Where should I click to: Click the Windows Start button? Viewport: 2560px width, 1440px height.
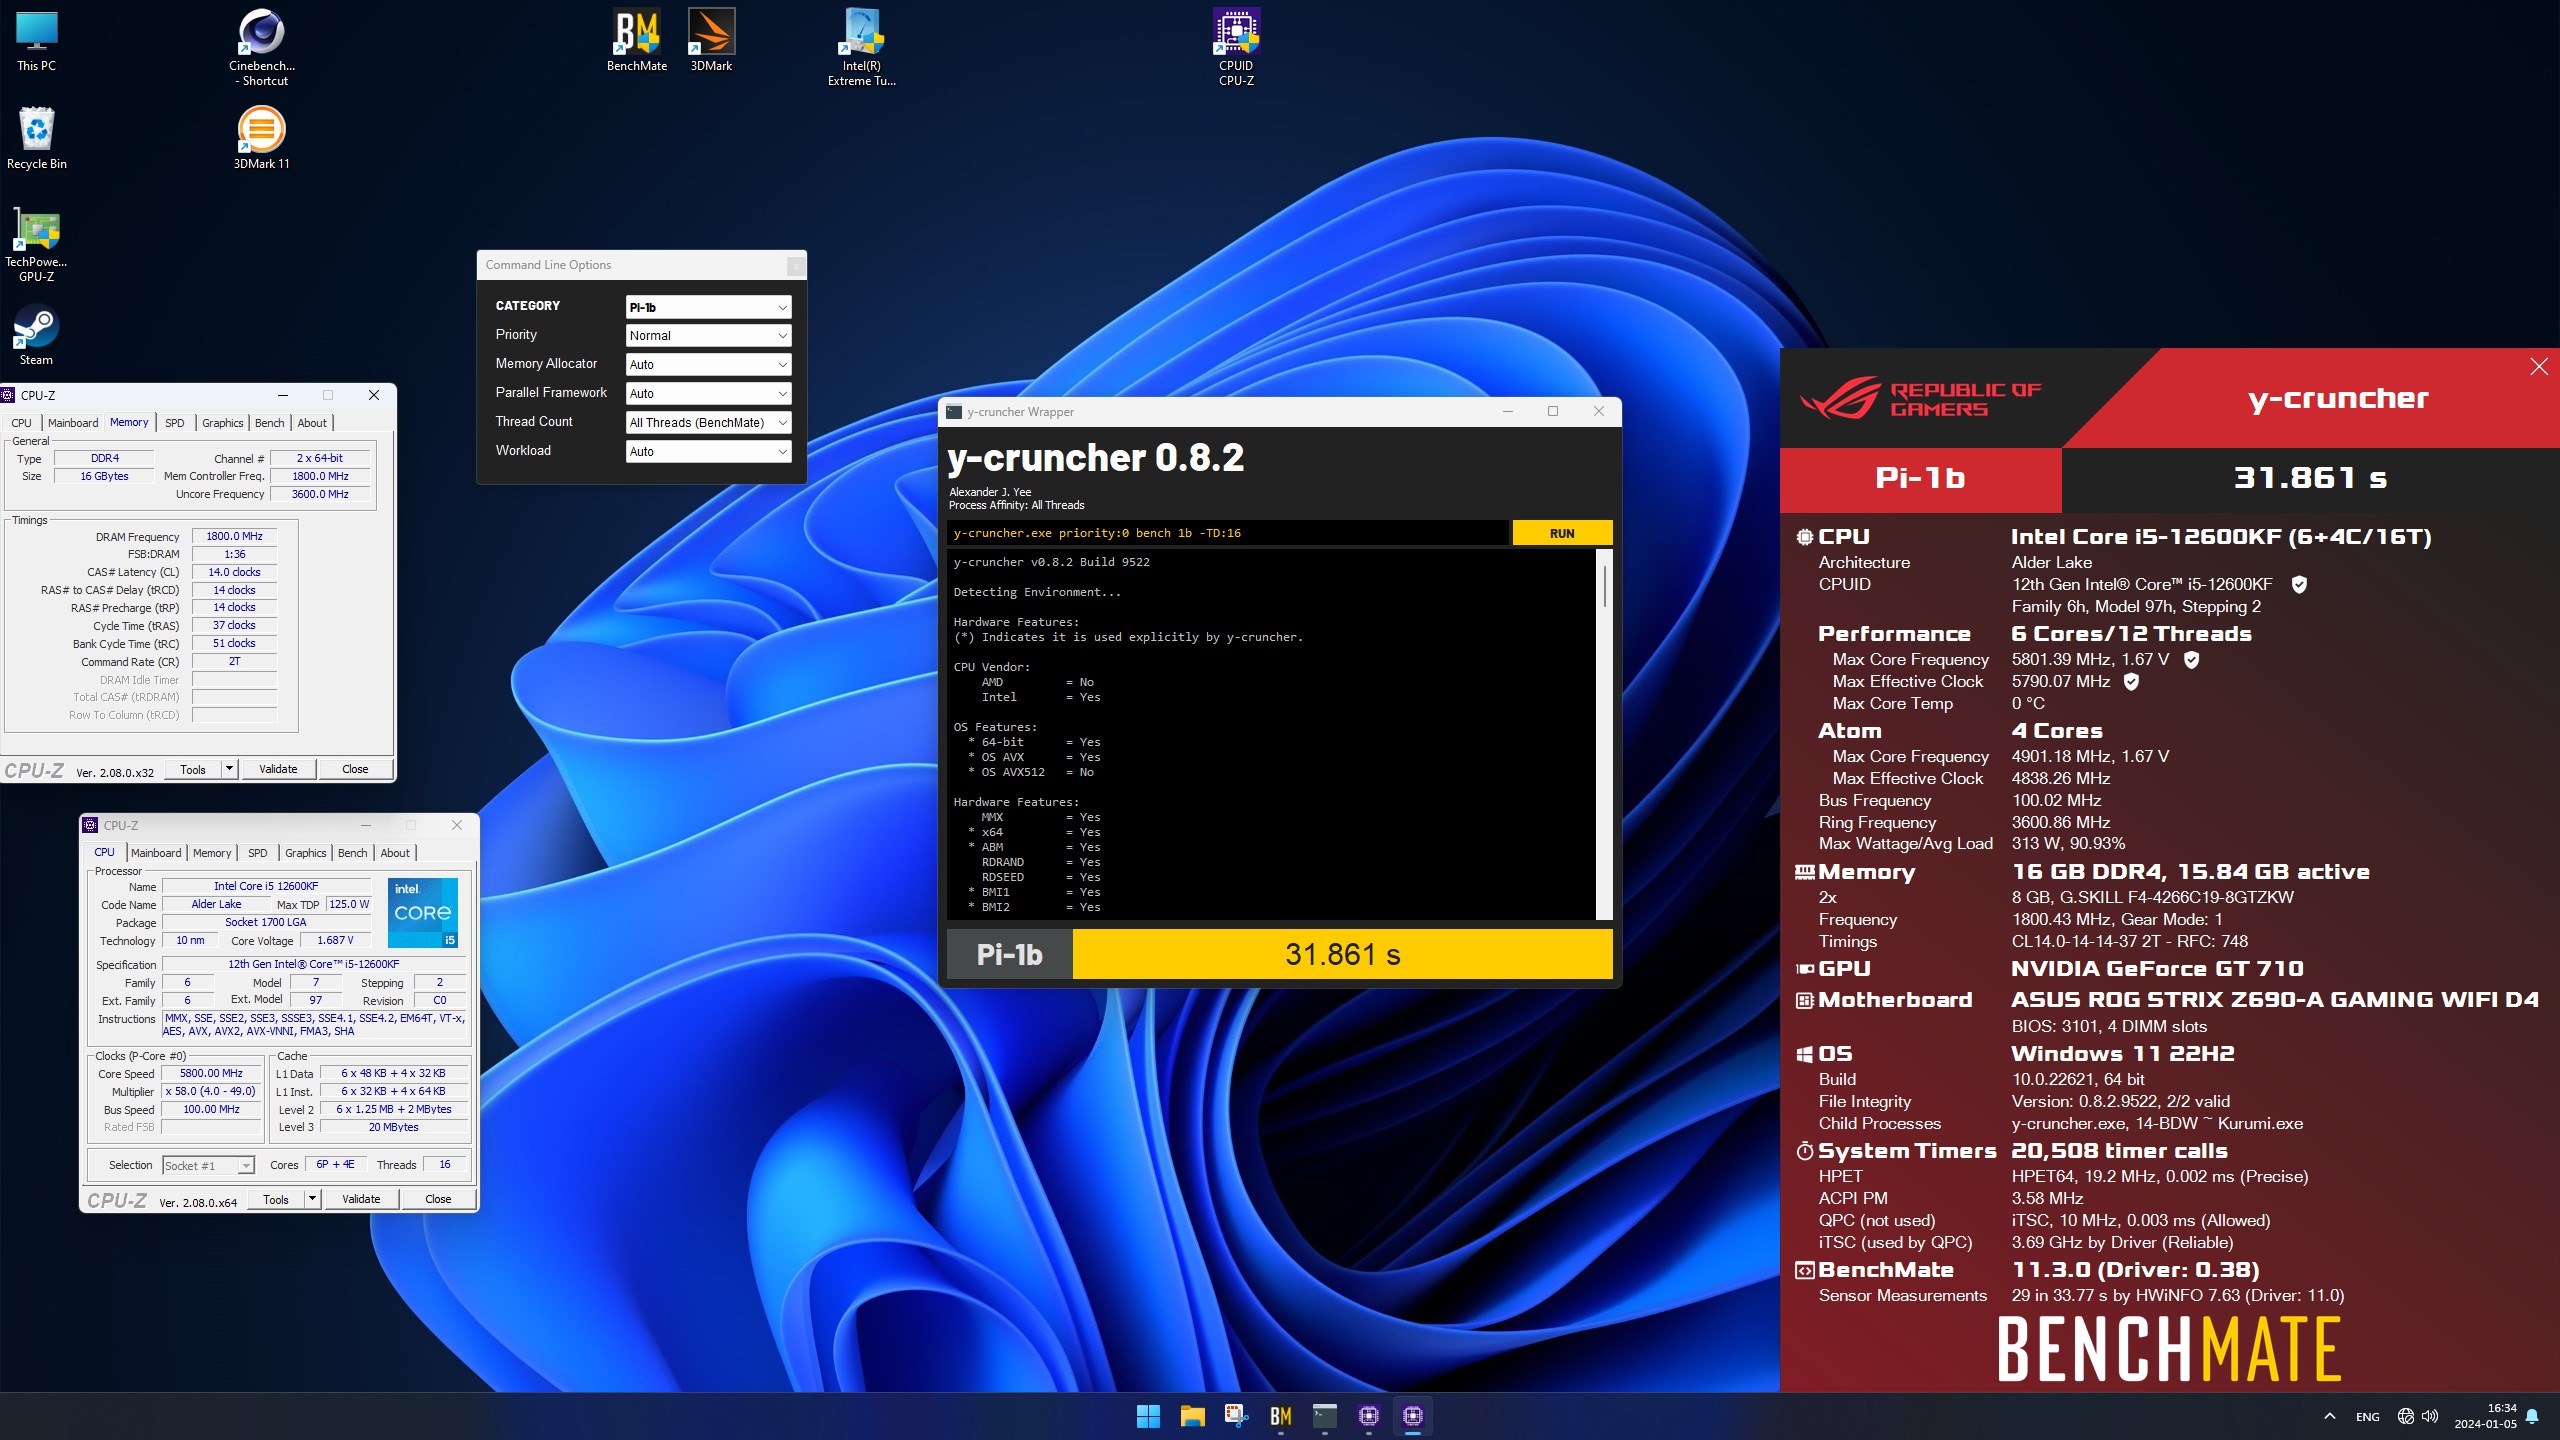pos(1148,1416)
